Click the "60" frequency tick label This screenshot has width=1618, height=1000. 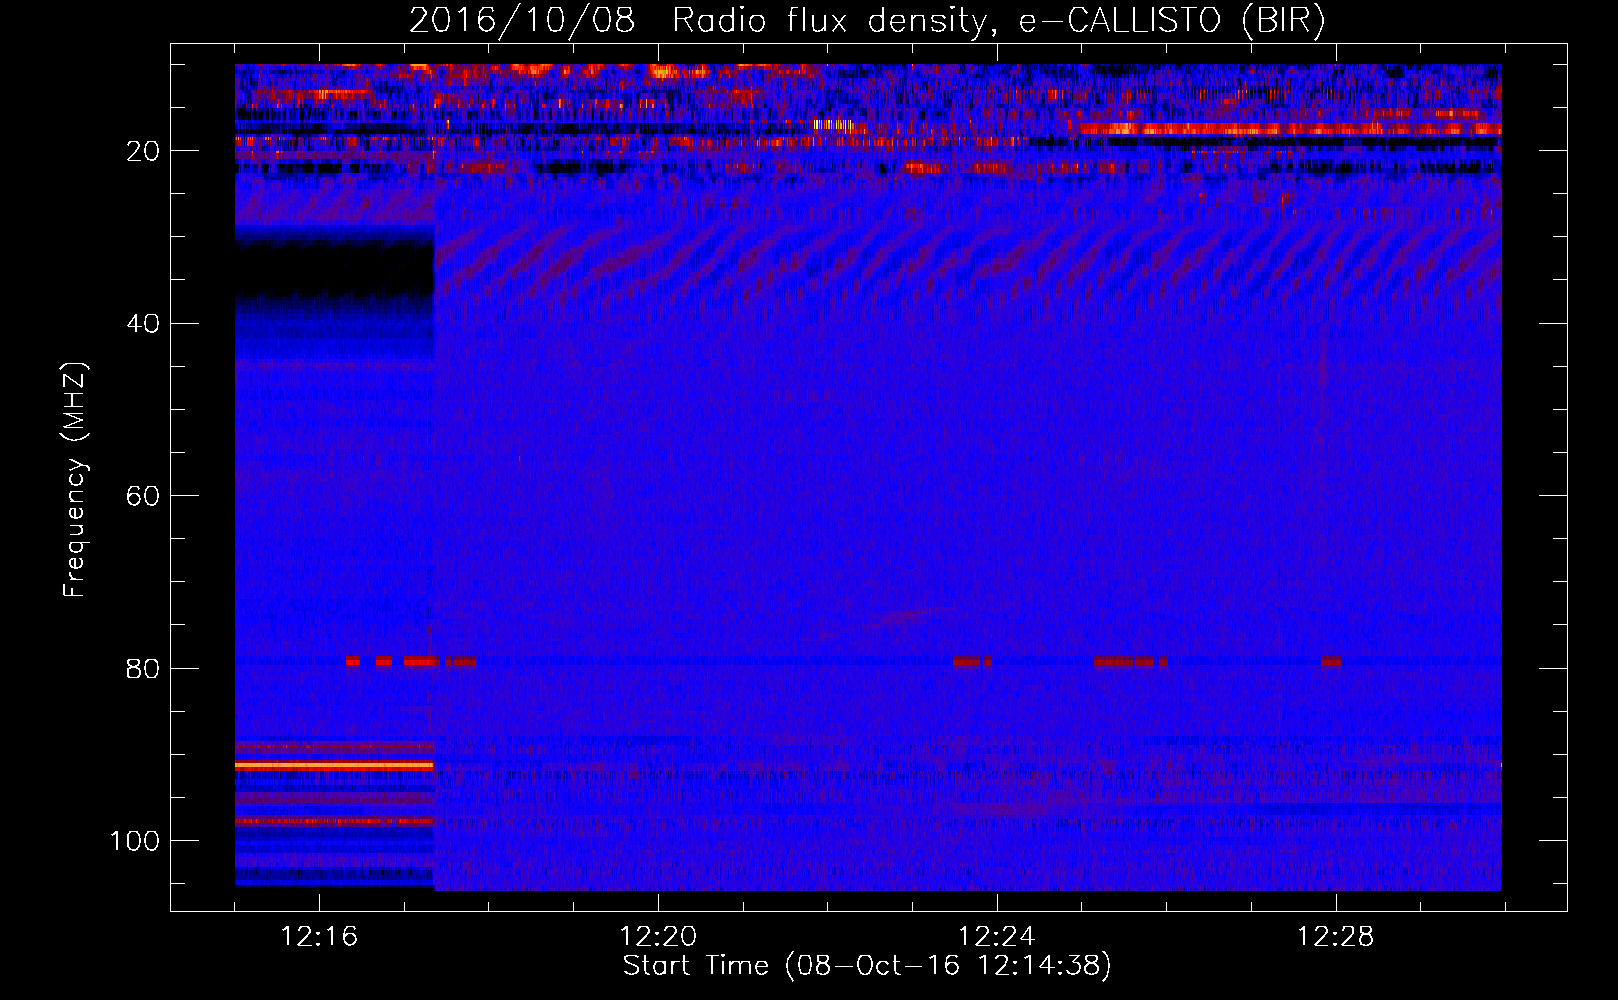click(144, 496)
